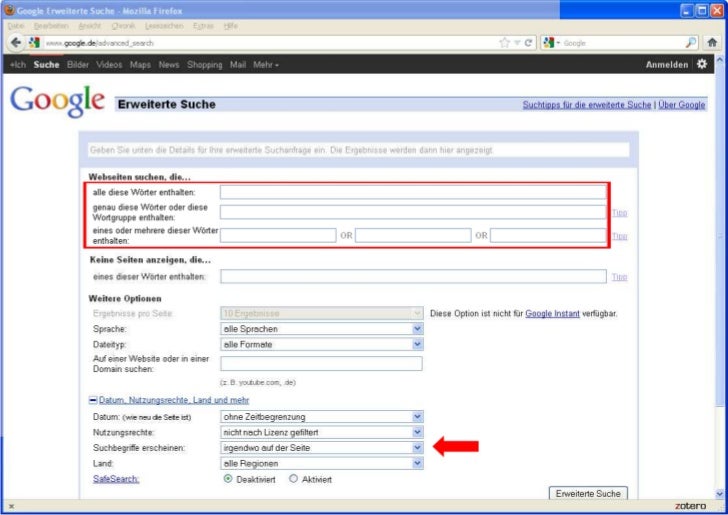Open the Ansicht menu
This screenshot has height=515, width=728.
[x=90, y=26]
